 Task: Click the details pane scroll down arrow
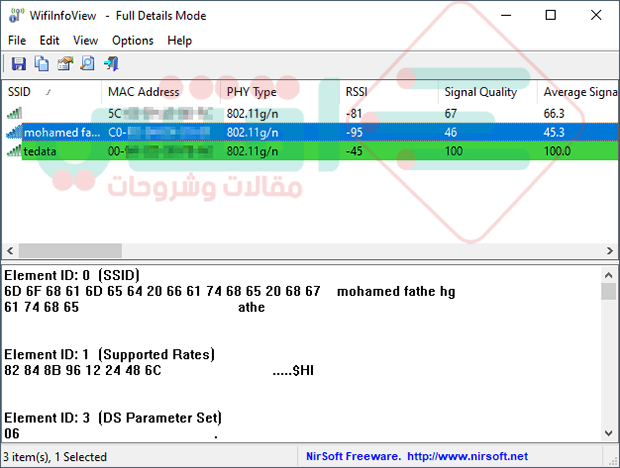click(x=609, y=434)
